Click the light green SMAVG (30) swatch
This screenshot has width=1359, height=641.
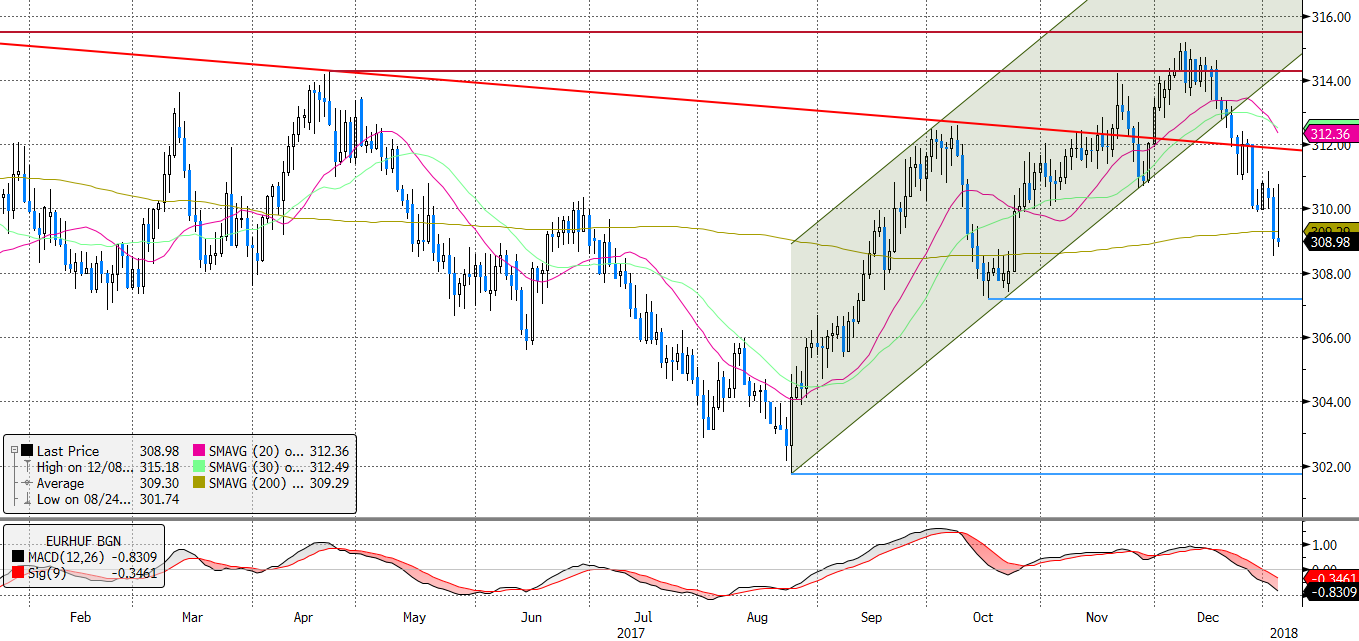click(x=197, y=467)
